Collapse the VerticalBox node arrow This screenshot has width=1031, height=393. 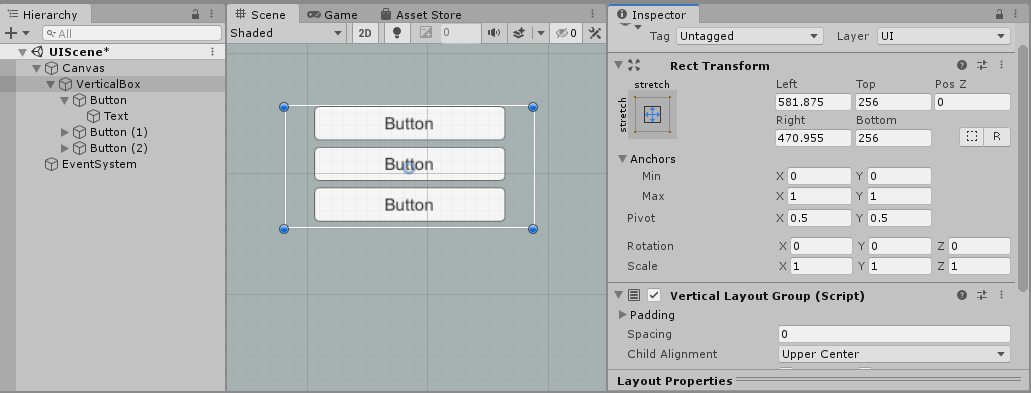51,84
